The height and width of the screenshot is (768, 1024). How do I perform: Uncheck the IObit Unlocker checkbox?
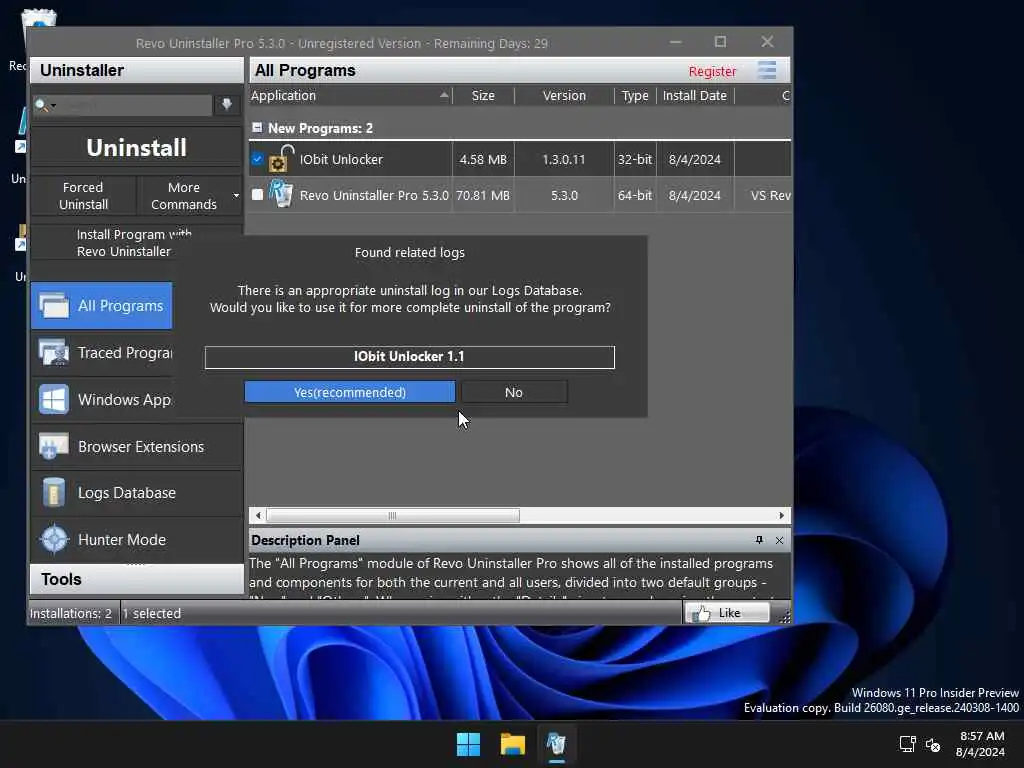(x=257, y=159)
